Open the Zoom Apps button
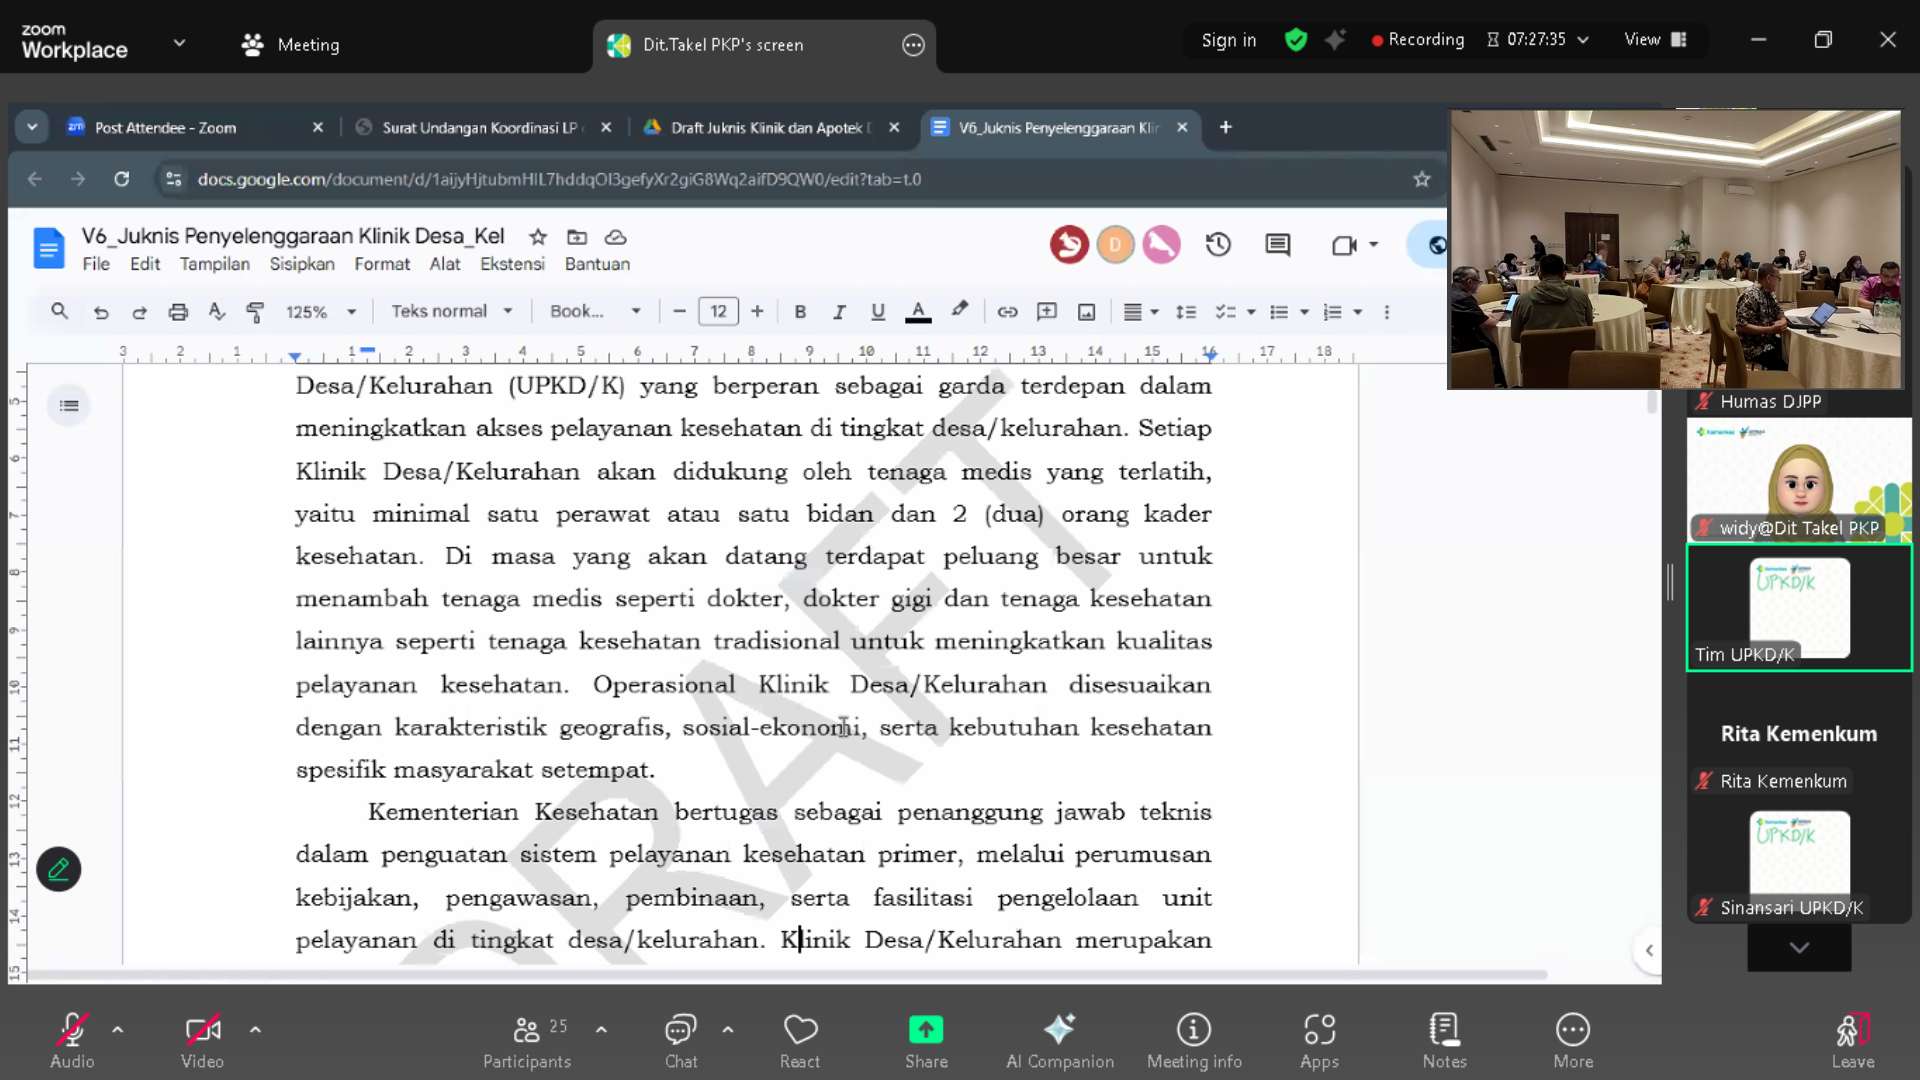This screenshot has width=1920, height=1080. 1319,1041
